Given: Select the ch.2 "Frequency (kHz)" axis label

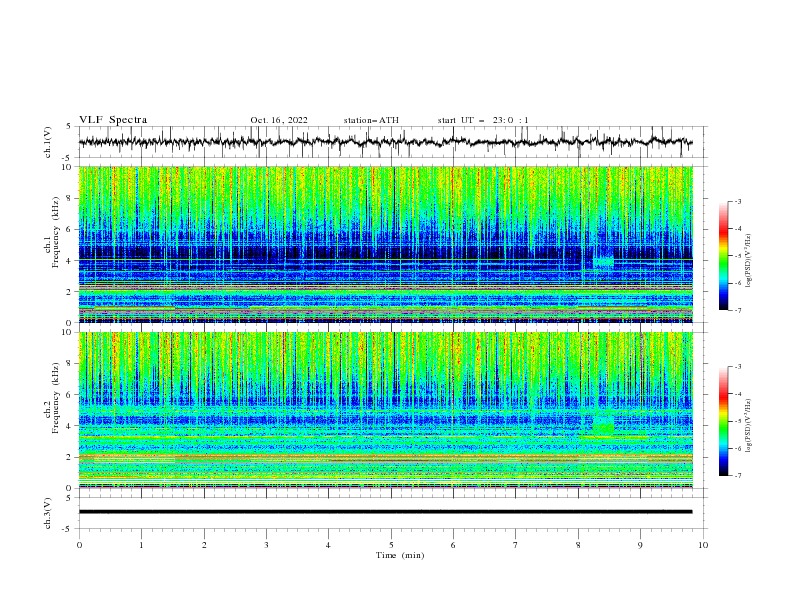Looking at the screenshot, I should point(57,398).
